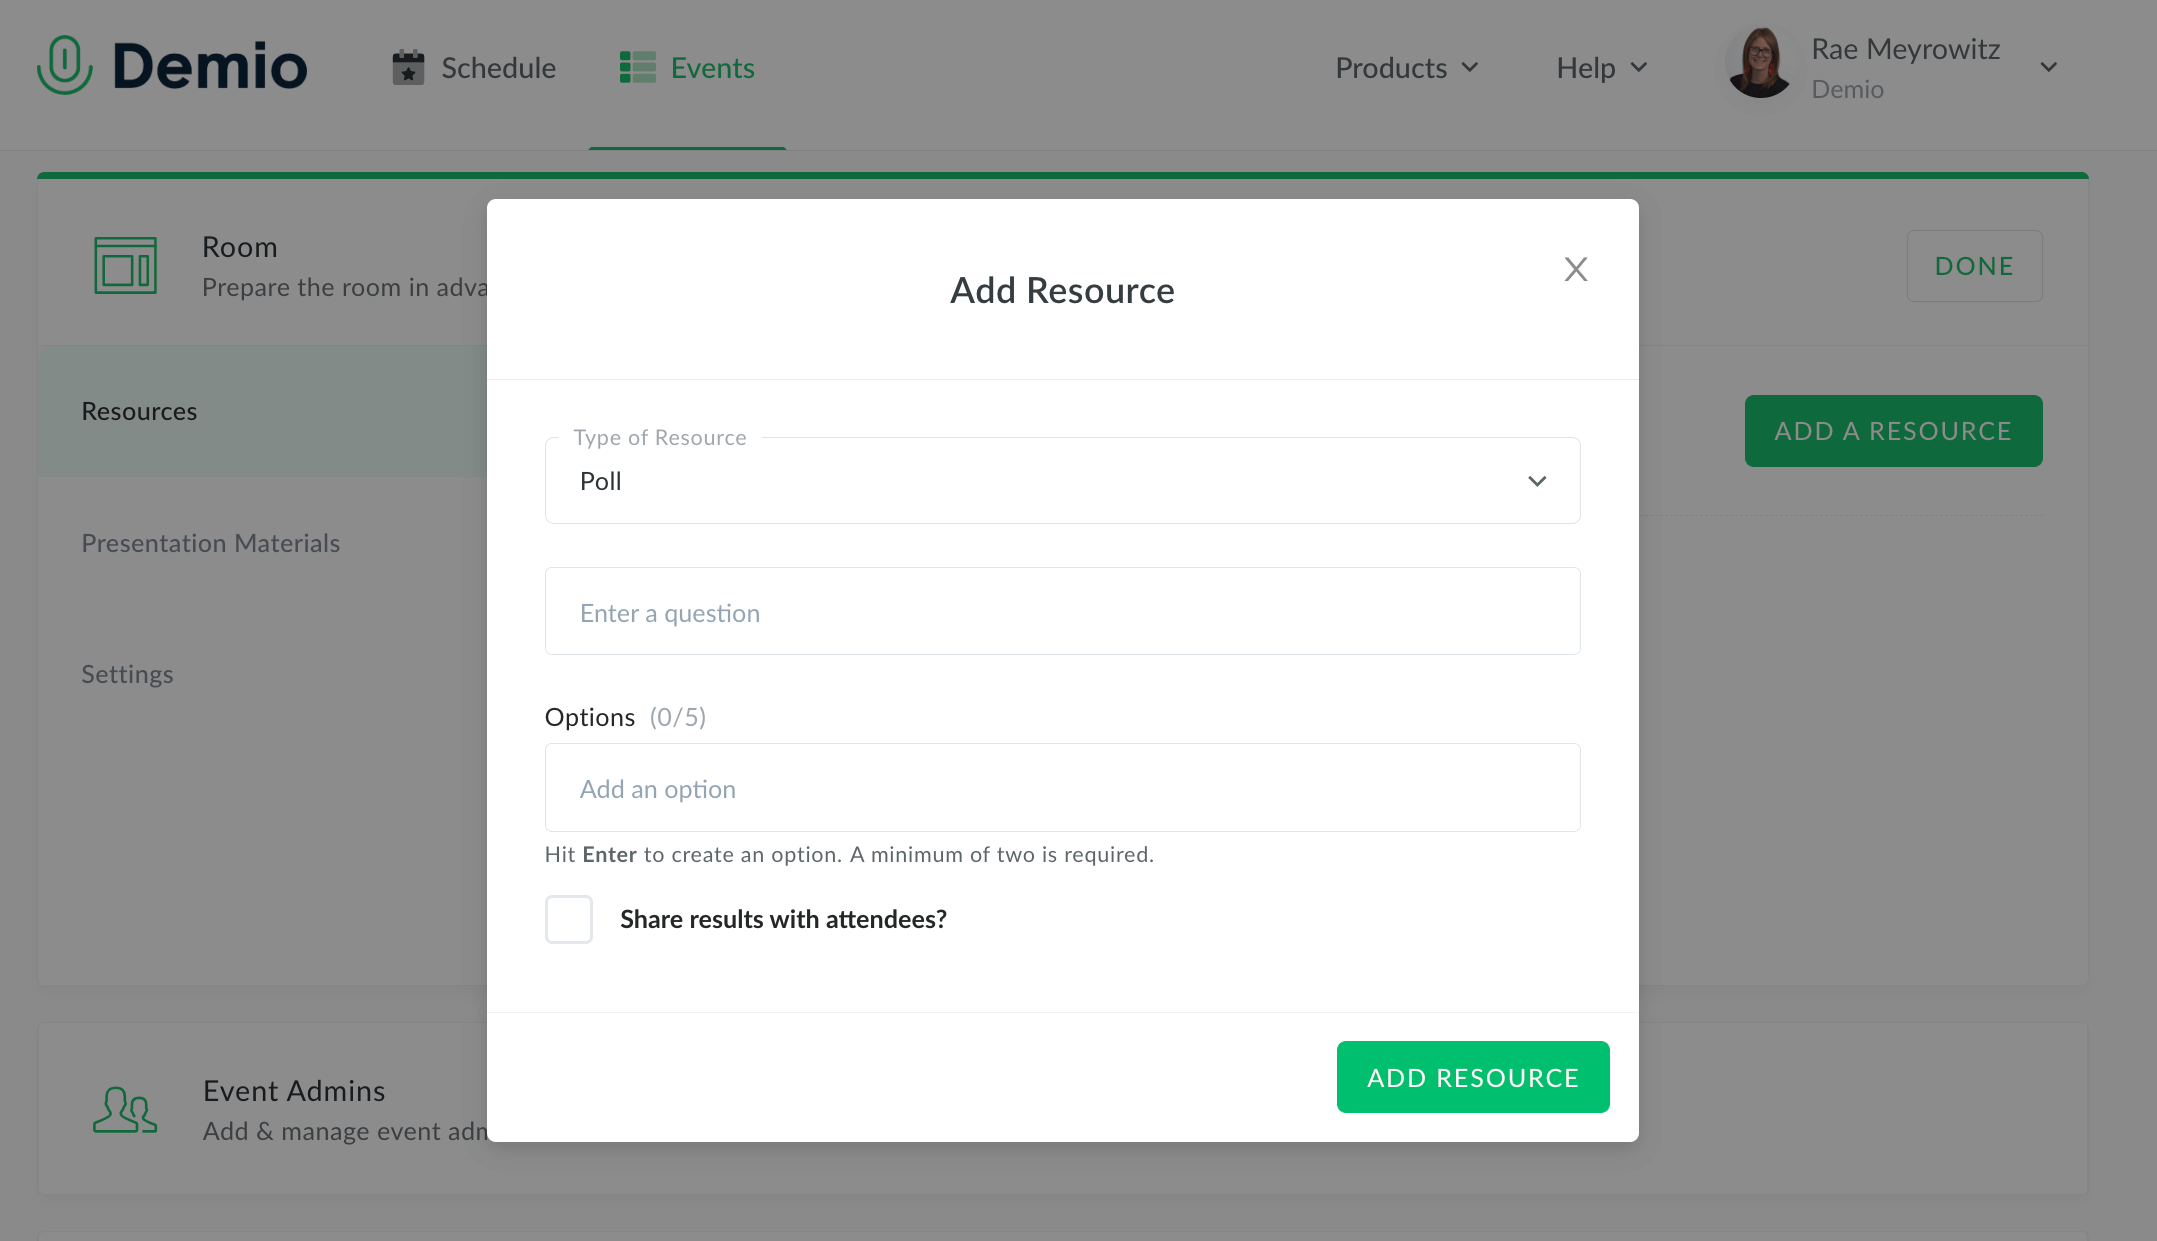Click the DONE button
The height and width of the screenshot is (1241, 2157).
tap(1973, 265)
